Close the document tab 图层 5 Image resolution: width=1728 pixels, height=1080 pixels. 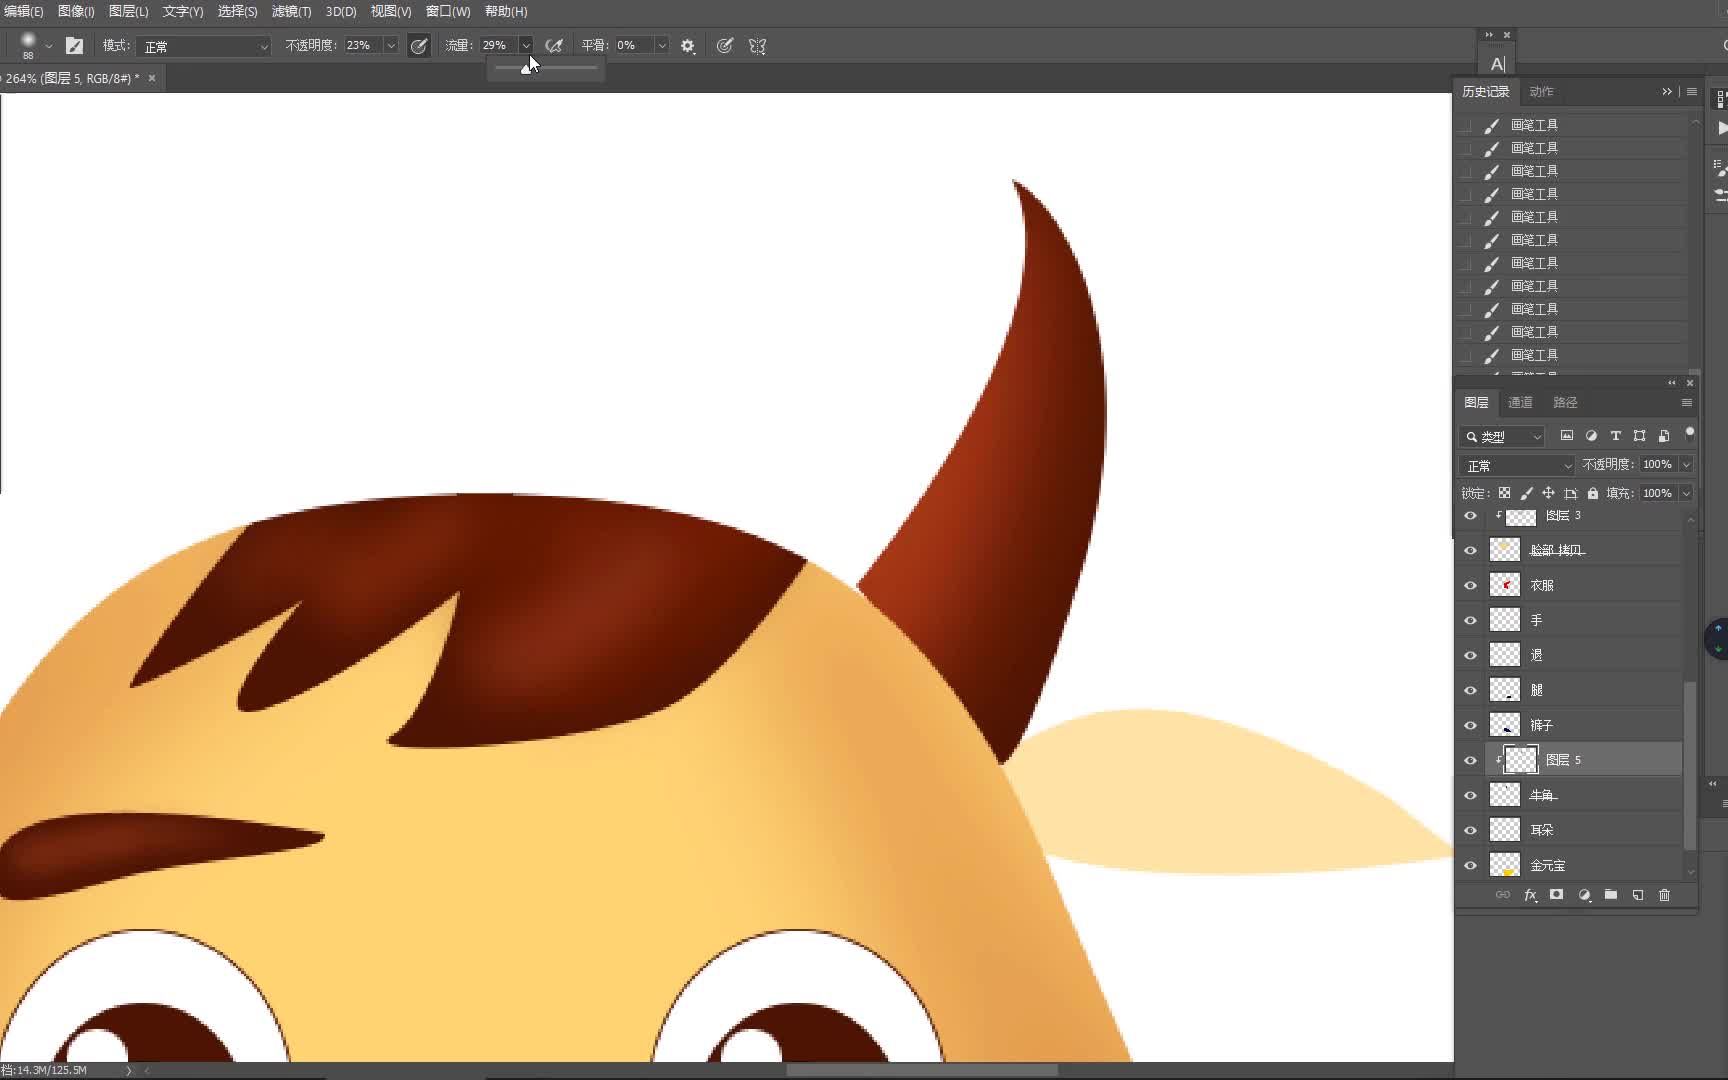(152, 78)
